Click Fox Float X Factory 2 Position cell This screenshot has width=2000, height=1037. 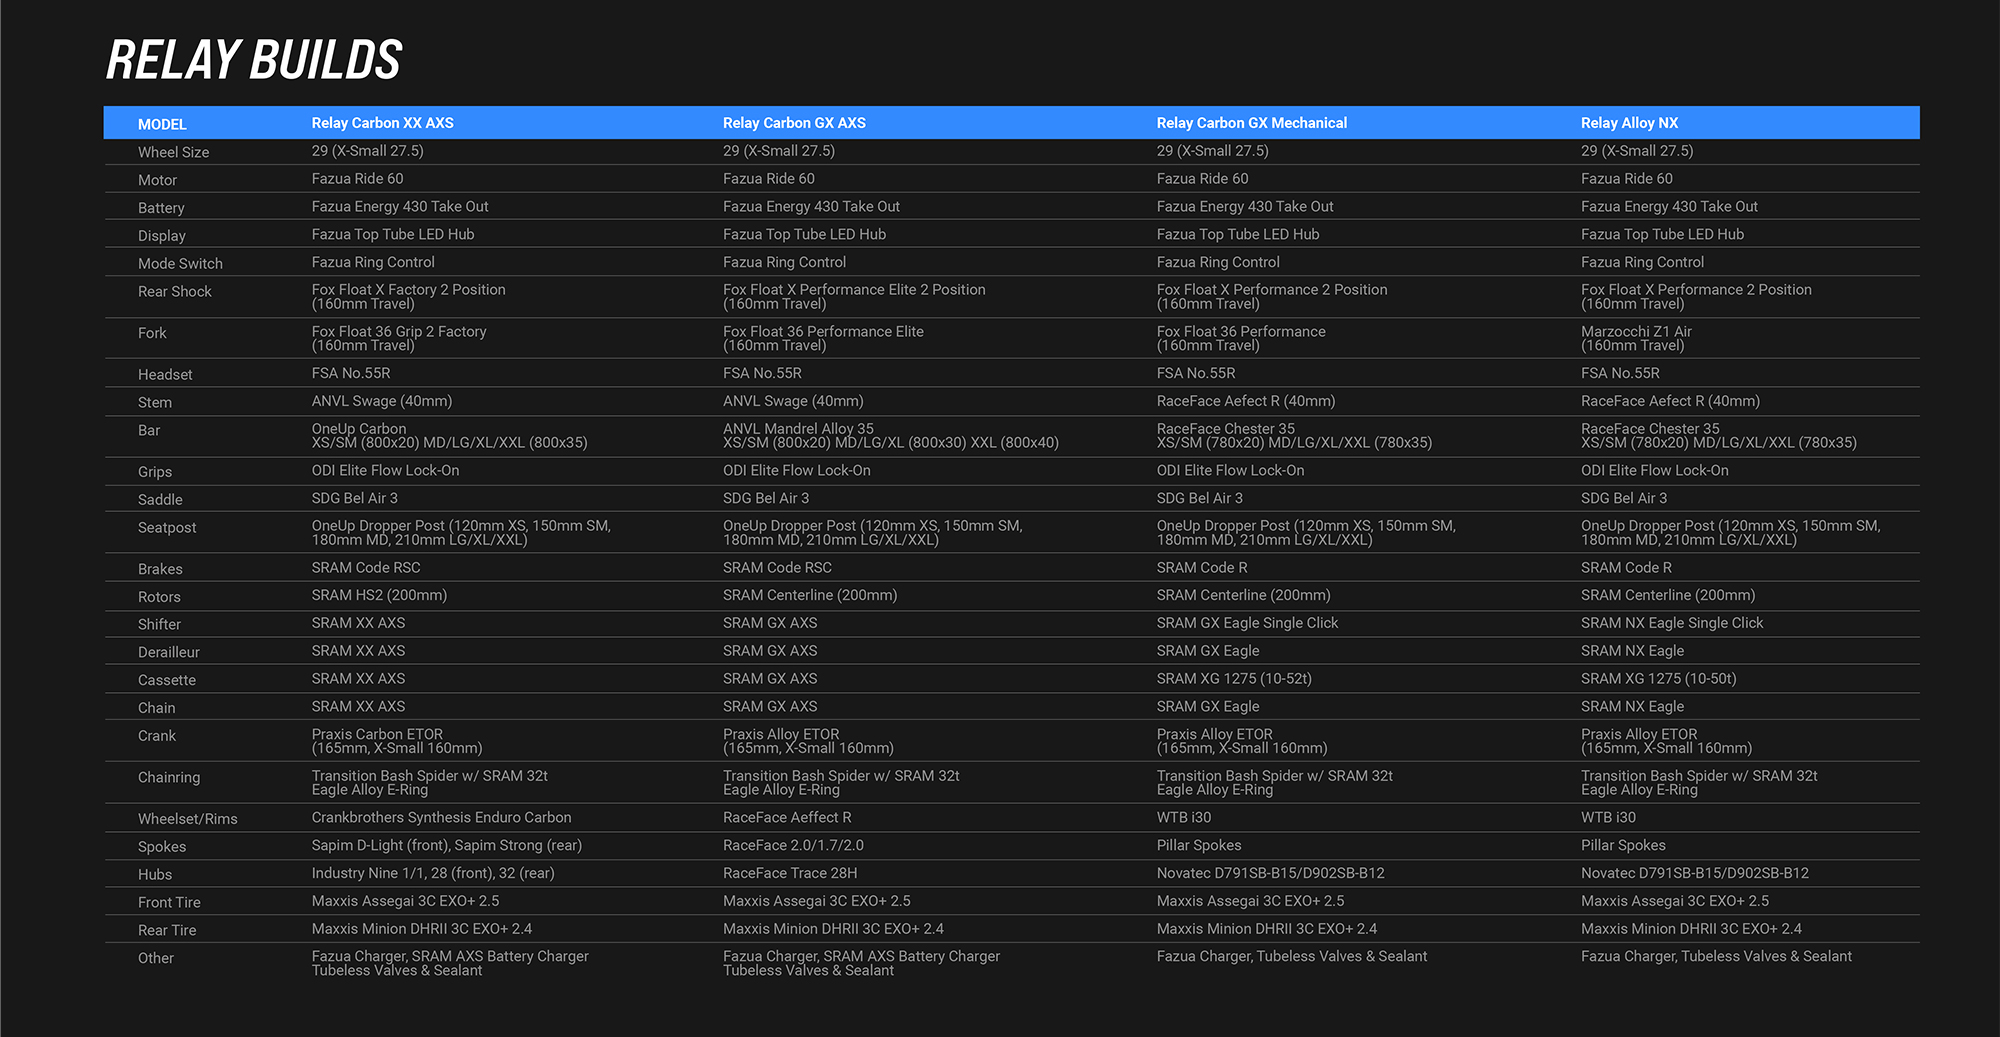[408, 297]
